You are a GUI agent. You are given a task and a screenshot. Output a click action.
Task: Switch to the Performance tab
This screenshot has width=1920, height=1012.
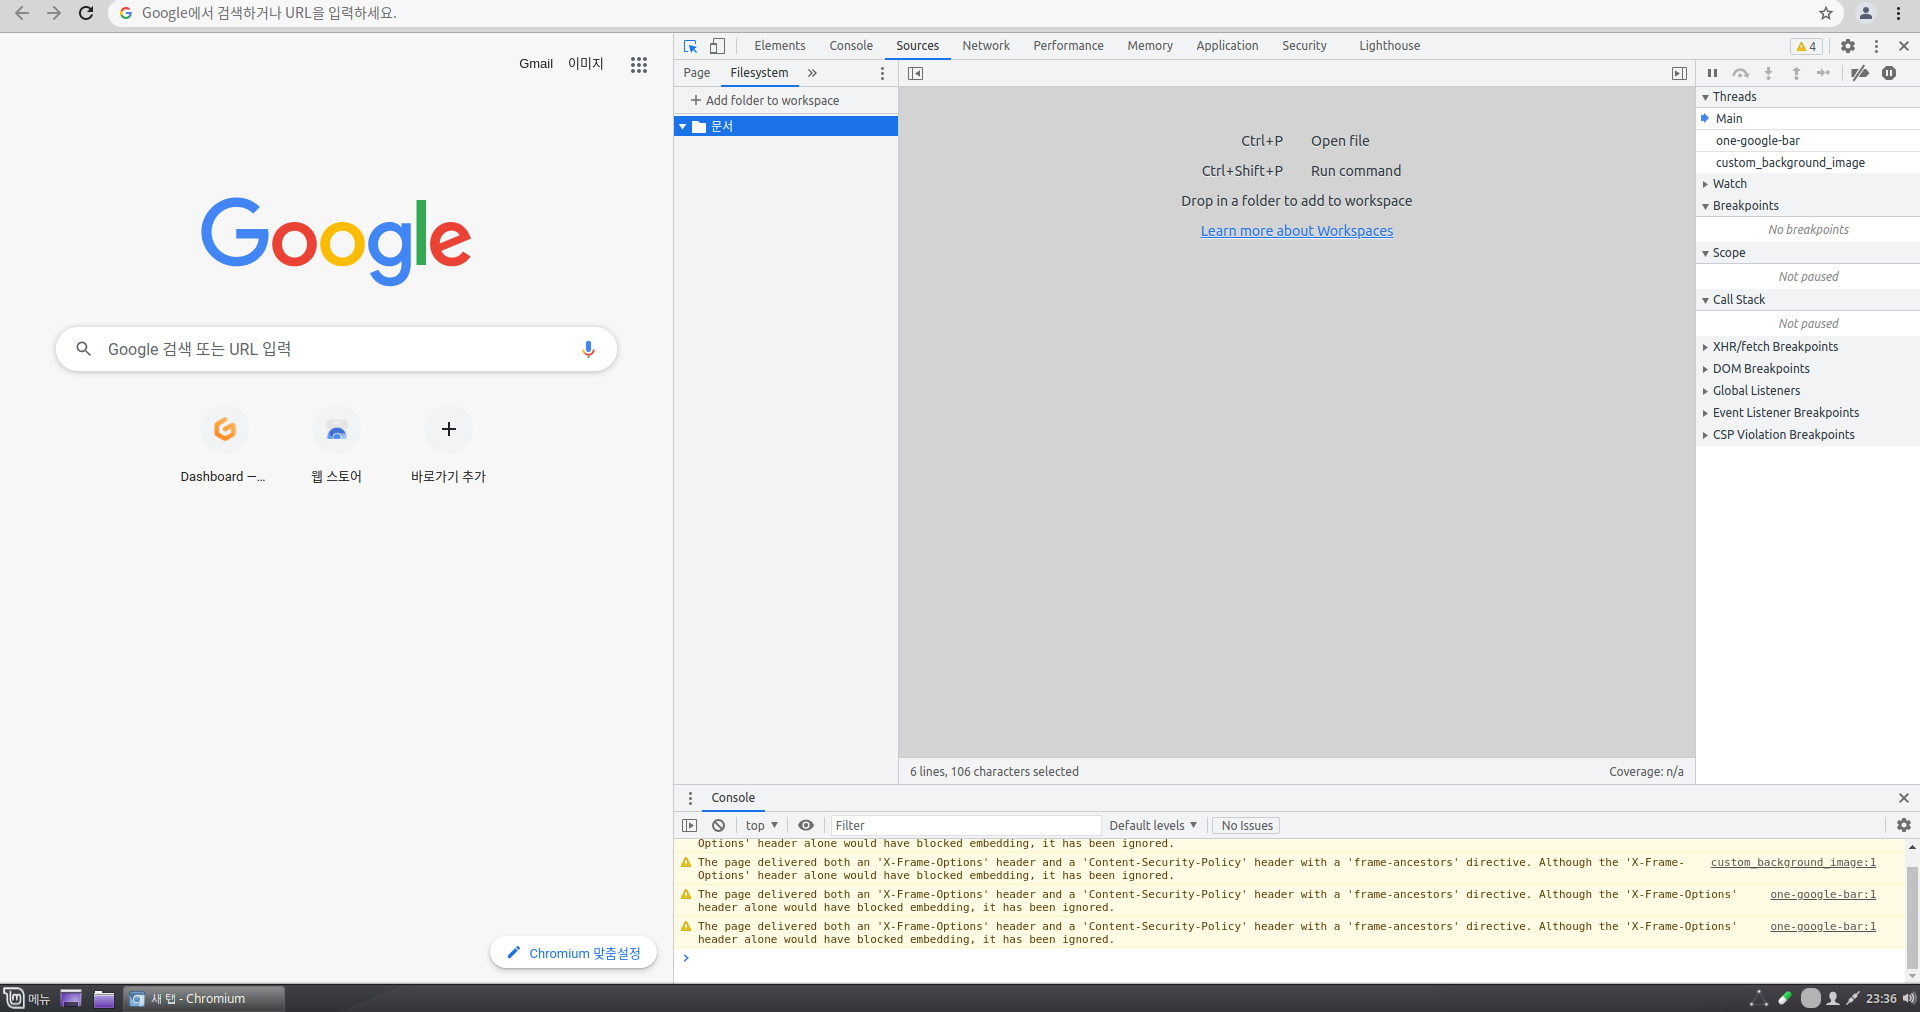click(1068, 46)
